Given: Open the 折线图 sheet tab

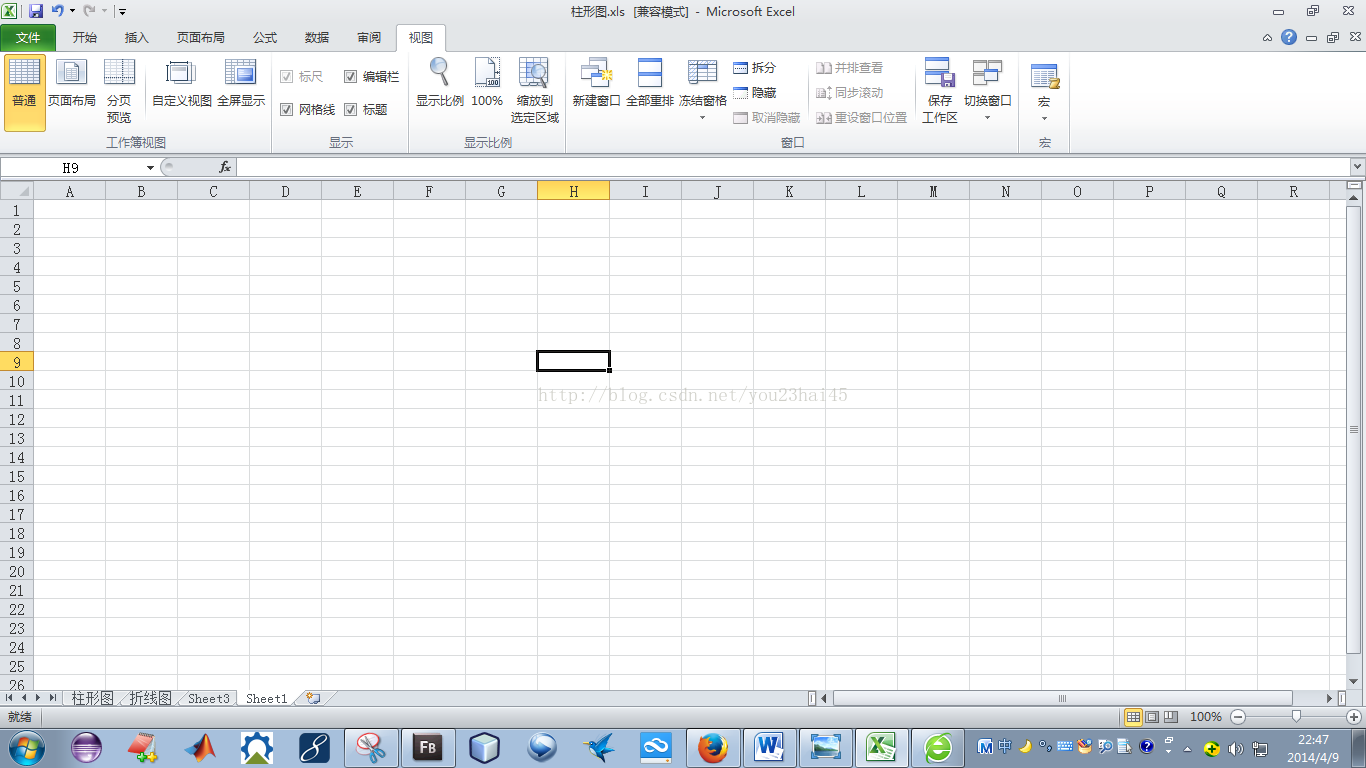Looking at the screenshot, I should coord(150,698).
